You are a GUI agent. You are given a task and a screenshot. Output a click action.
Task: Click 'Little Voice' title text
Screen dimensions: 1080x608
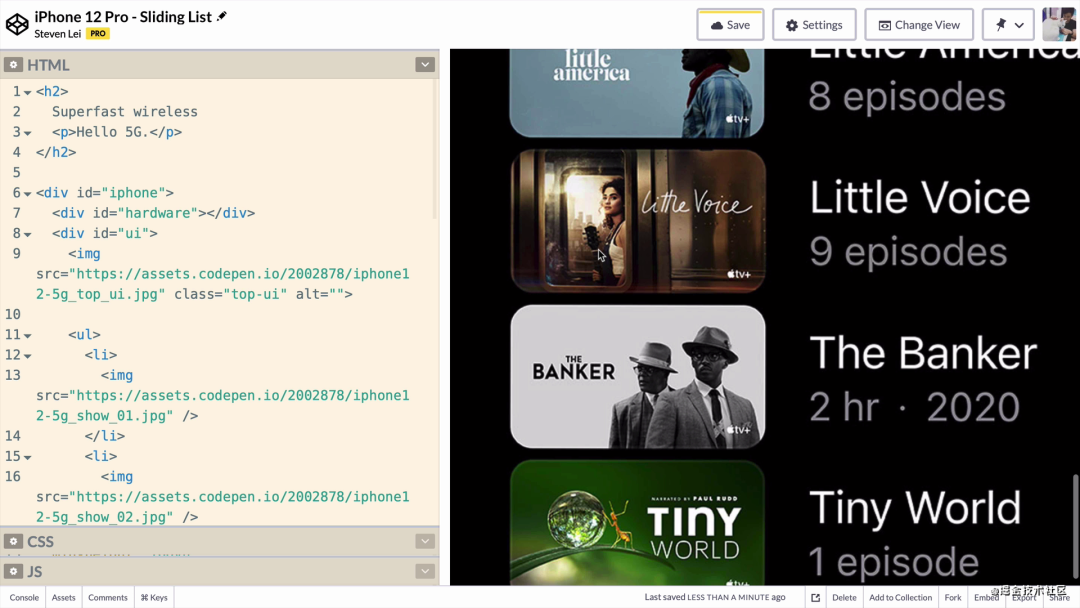point(920,198)
